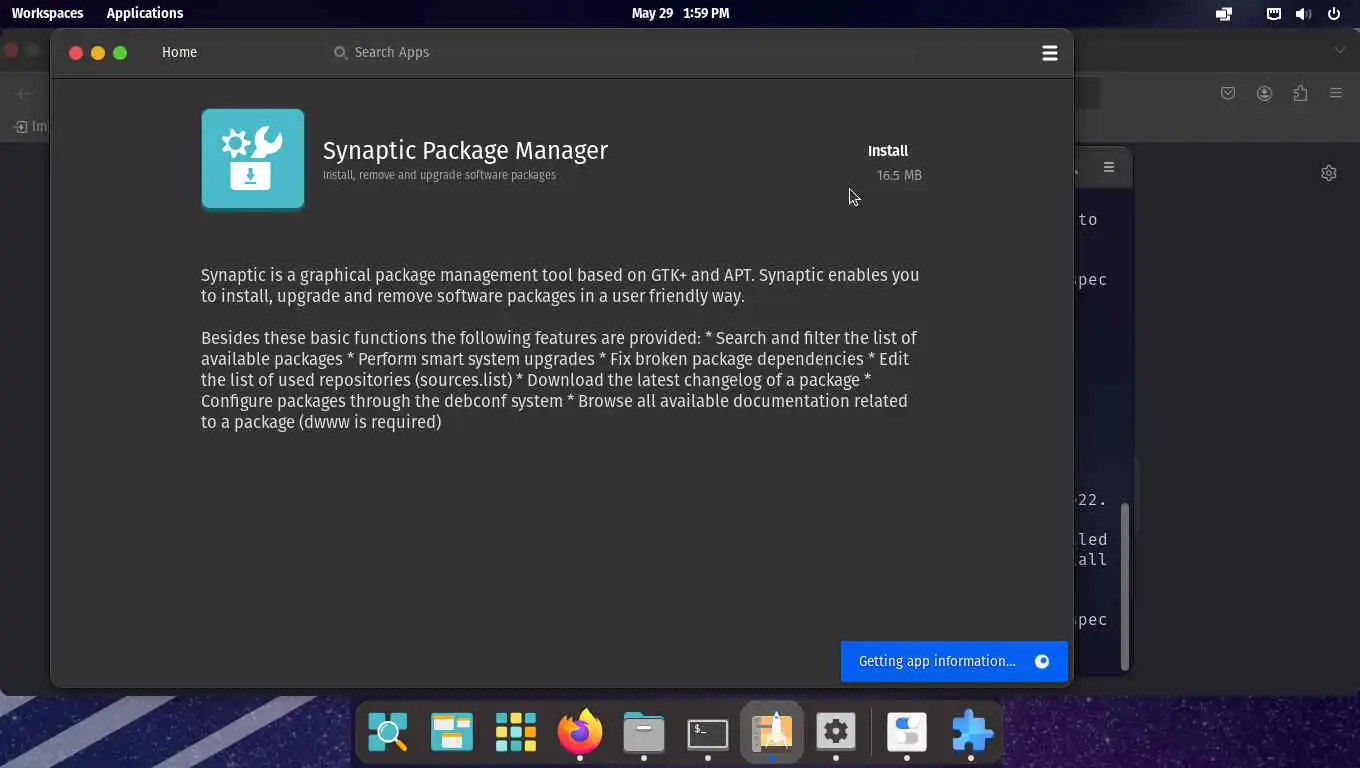Click the back arrow in the Firefox window
This screenshot has width=1360, height=768.
(x=25, y=93)
